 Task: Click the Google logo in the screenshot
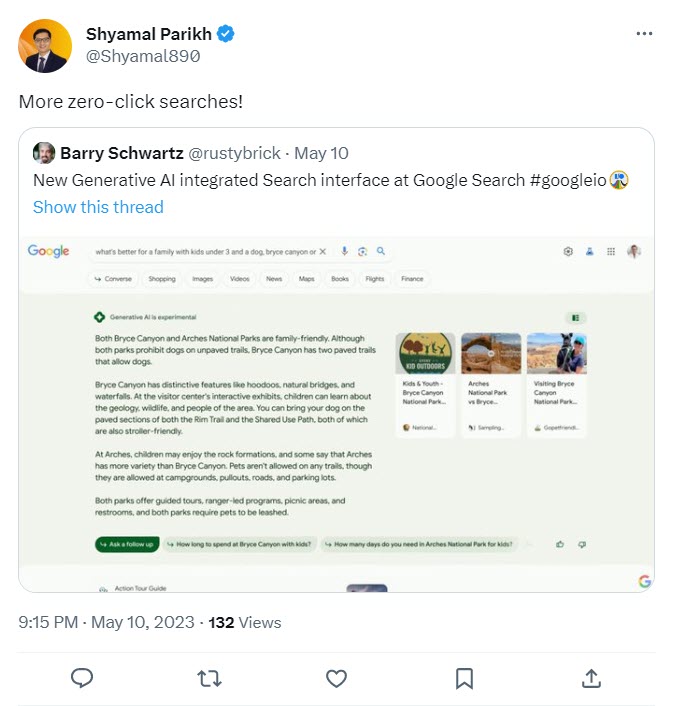click(x=48, y=251)
